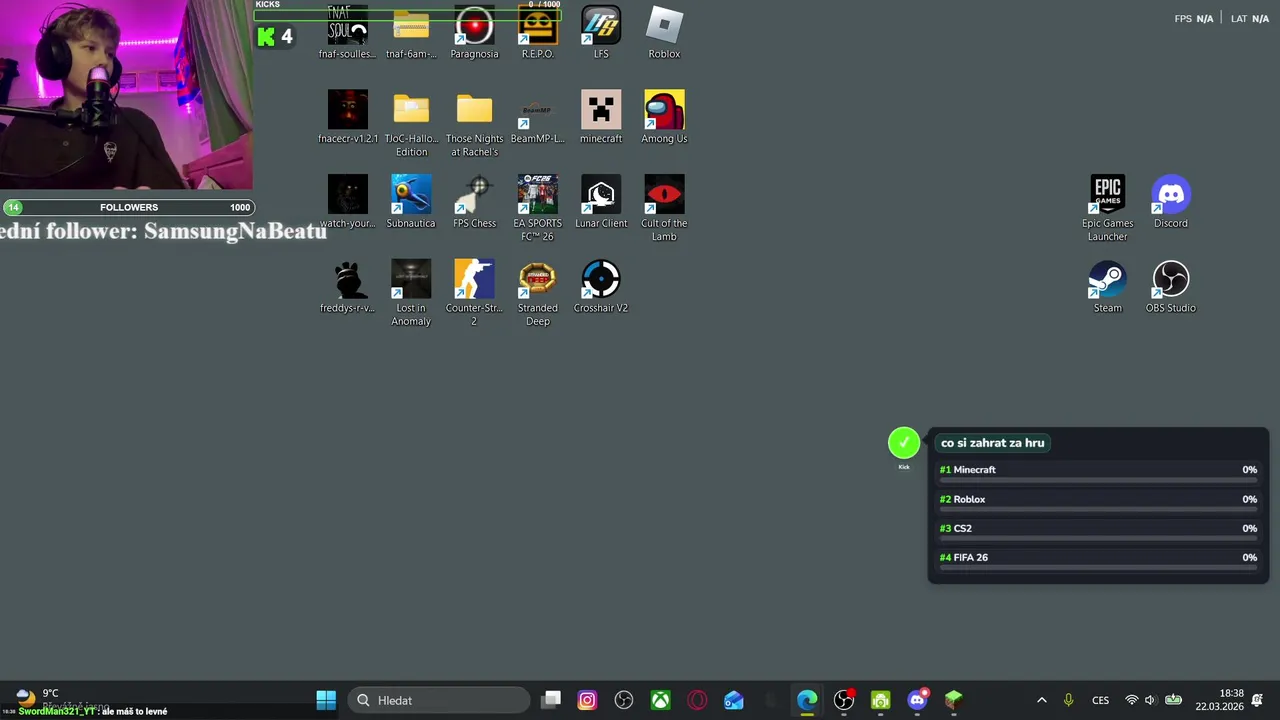Screen dimensions: 1280x720
Task: Open the LFS desktop shortcut
Action: pyautogui.click(x=601, y=32)
